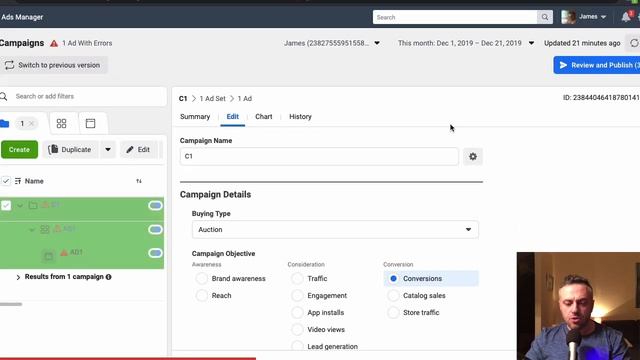640x360 pixels.
Task: Switch to ad sets grid icon tab
Action: click(61, 123)
